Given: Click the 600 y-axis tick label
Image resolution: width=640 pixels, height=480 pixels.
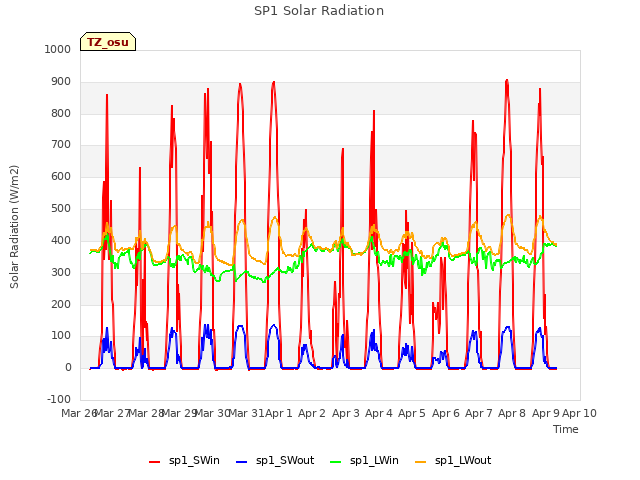Looking at the screenshot, I should click(61, 176).
